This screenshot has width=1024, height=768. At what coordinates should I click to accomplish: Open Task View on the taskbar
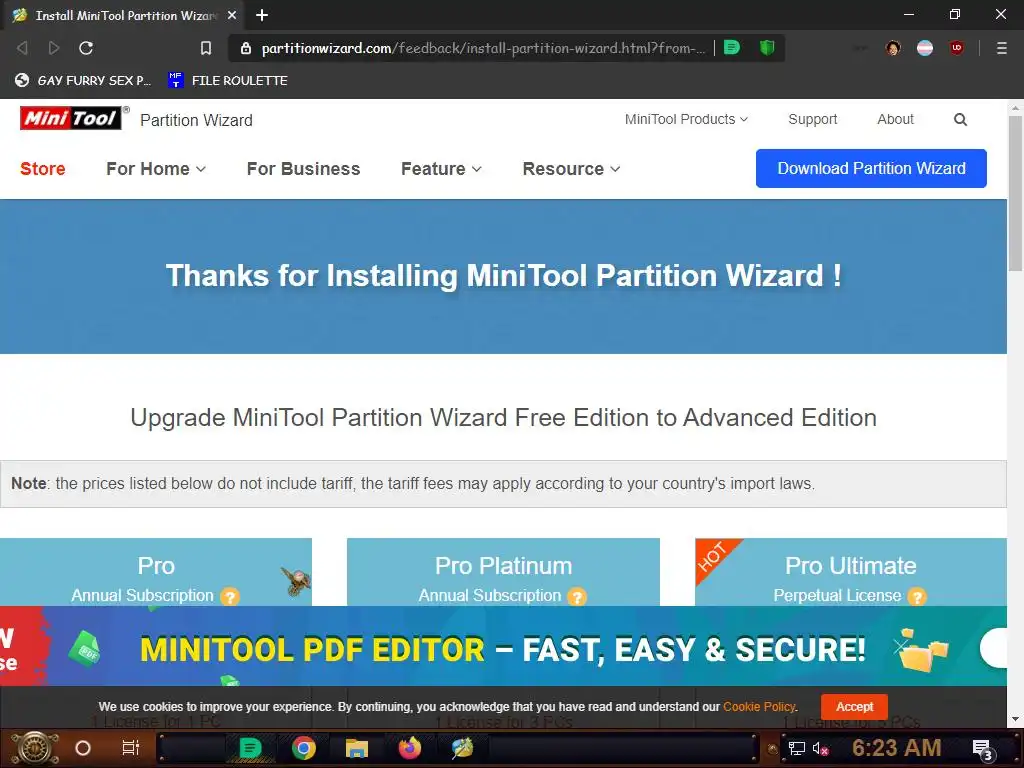coord(131,748)
